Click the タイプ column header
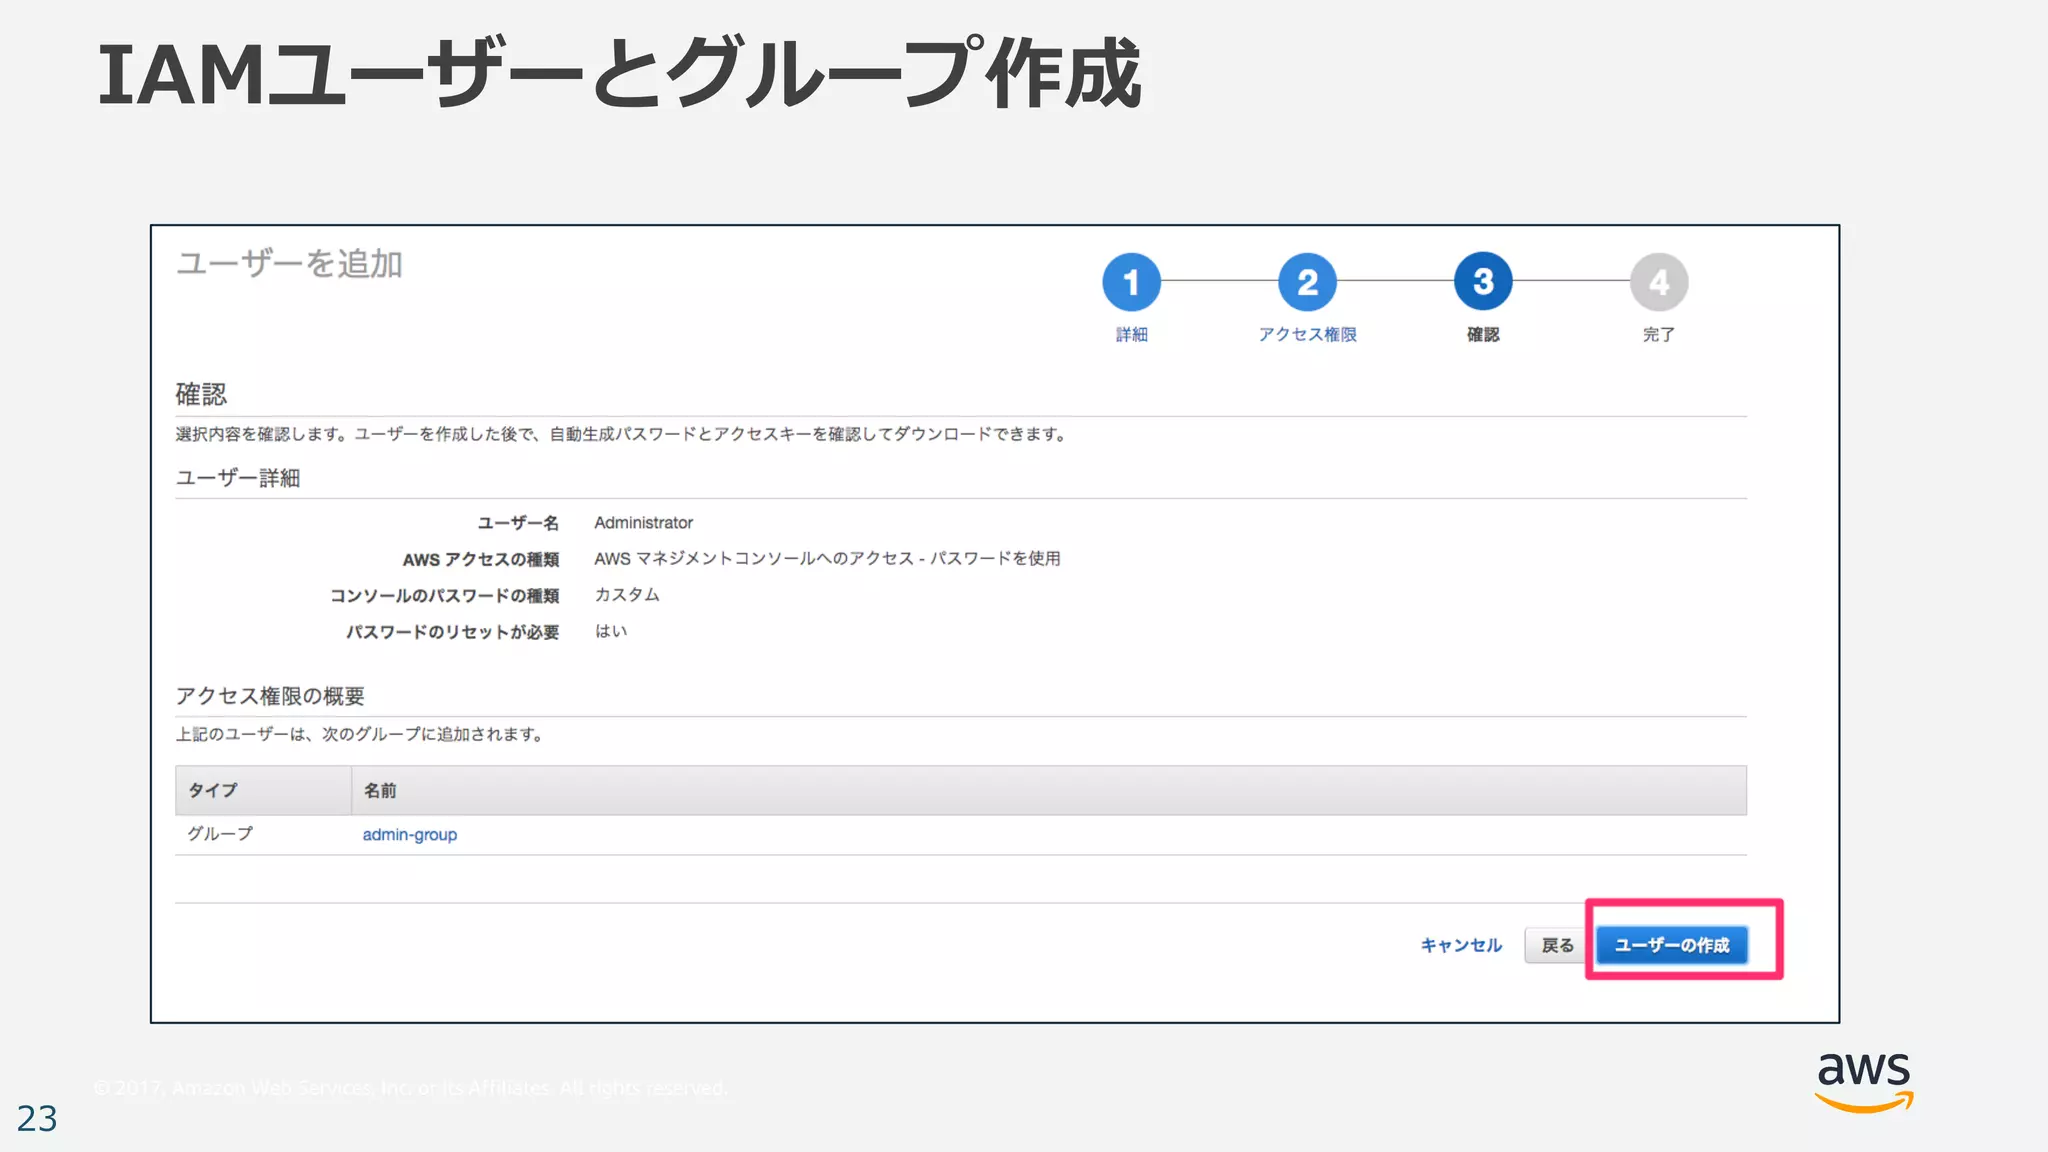The width and height of the screenshot is (2048, 1152). click(x=213, y=790)
